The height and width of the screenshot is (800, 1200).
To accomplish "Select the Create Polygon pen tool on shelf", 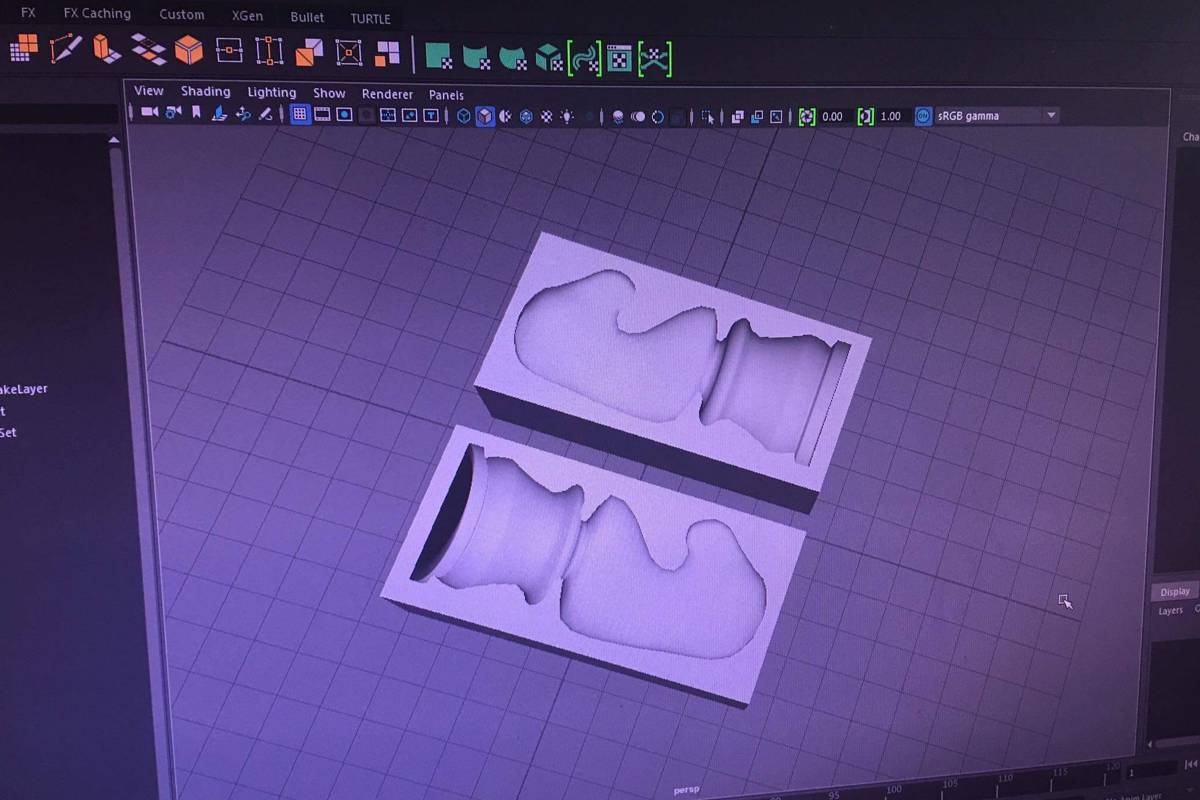I will click(x=65, y=47).
